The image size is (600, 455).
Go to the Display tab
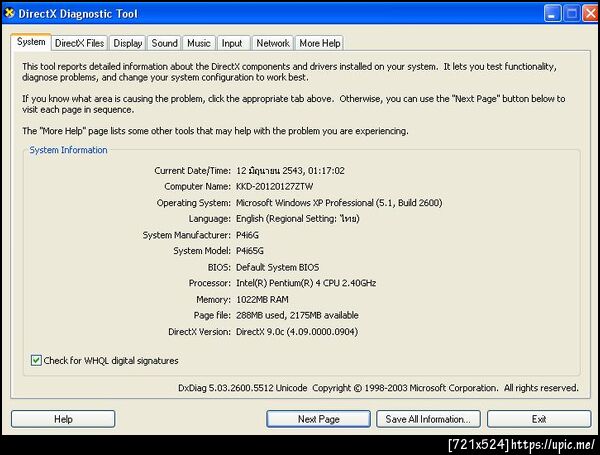pos(127,43)
